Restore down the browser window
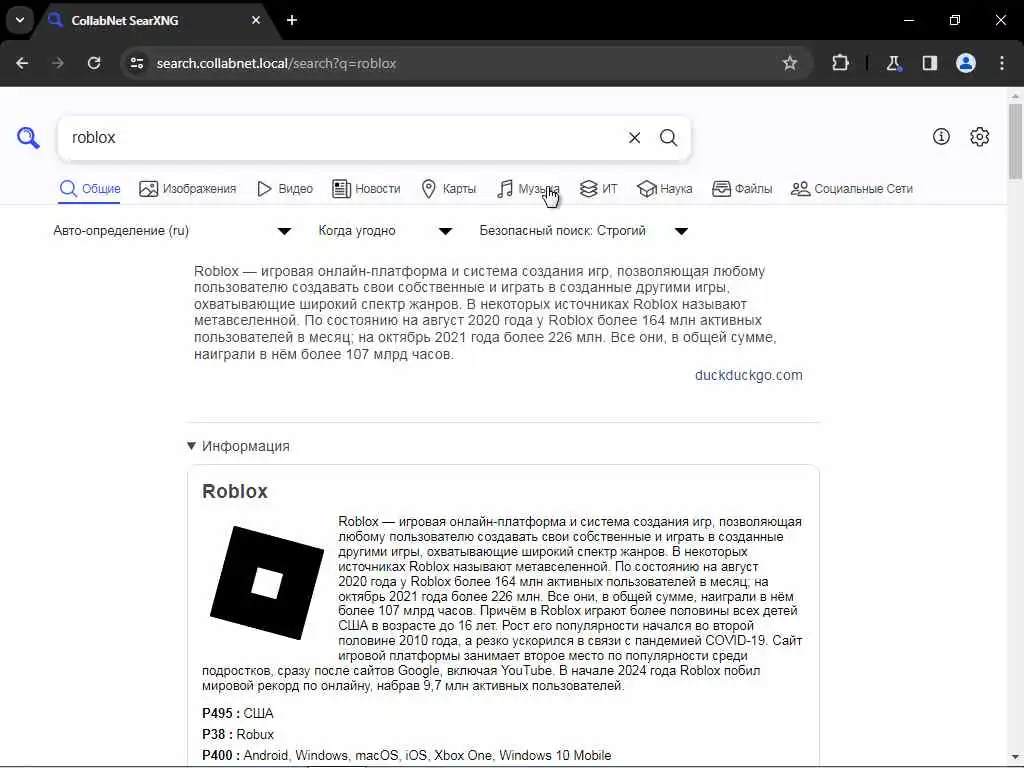 tap(955, 20)
